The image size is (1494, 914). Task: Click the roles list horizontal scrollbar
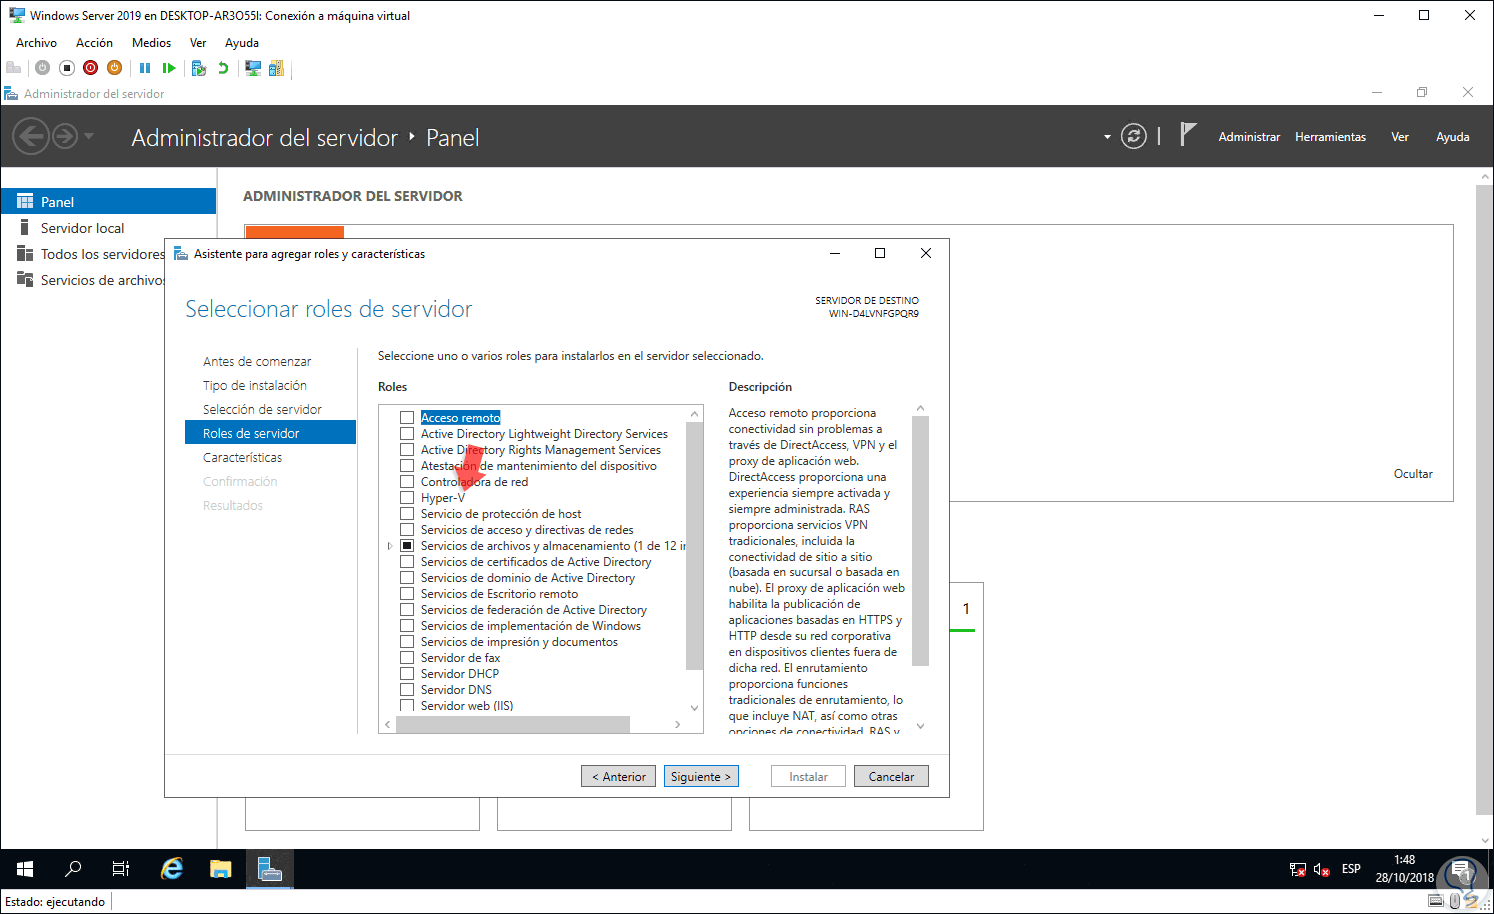513,724
